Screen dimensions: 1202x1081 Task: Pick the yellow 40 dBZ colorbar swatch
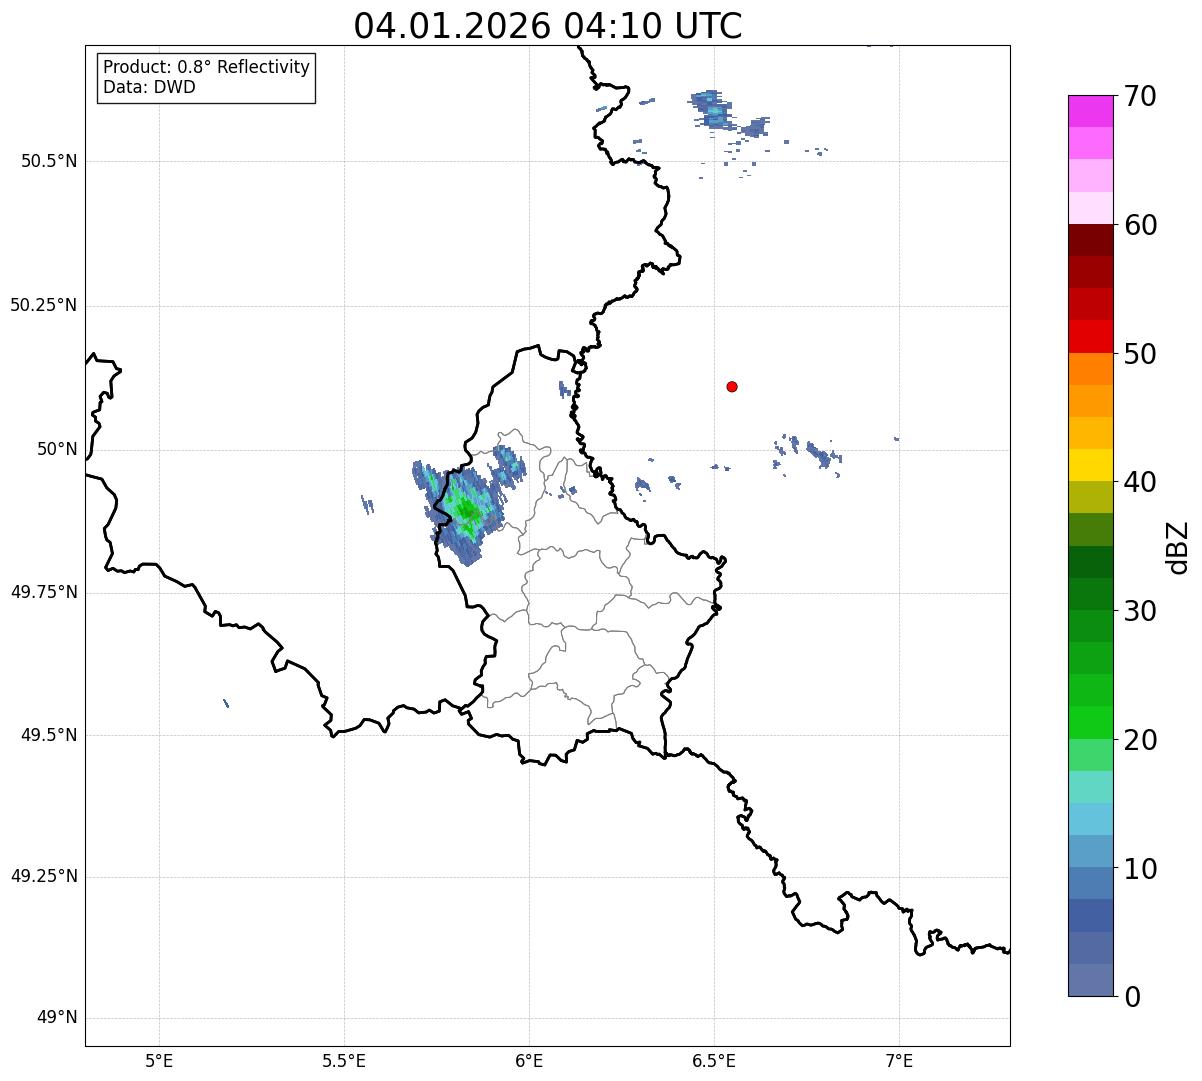[1090, 466]
